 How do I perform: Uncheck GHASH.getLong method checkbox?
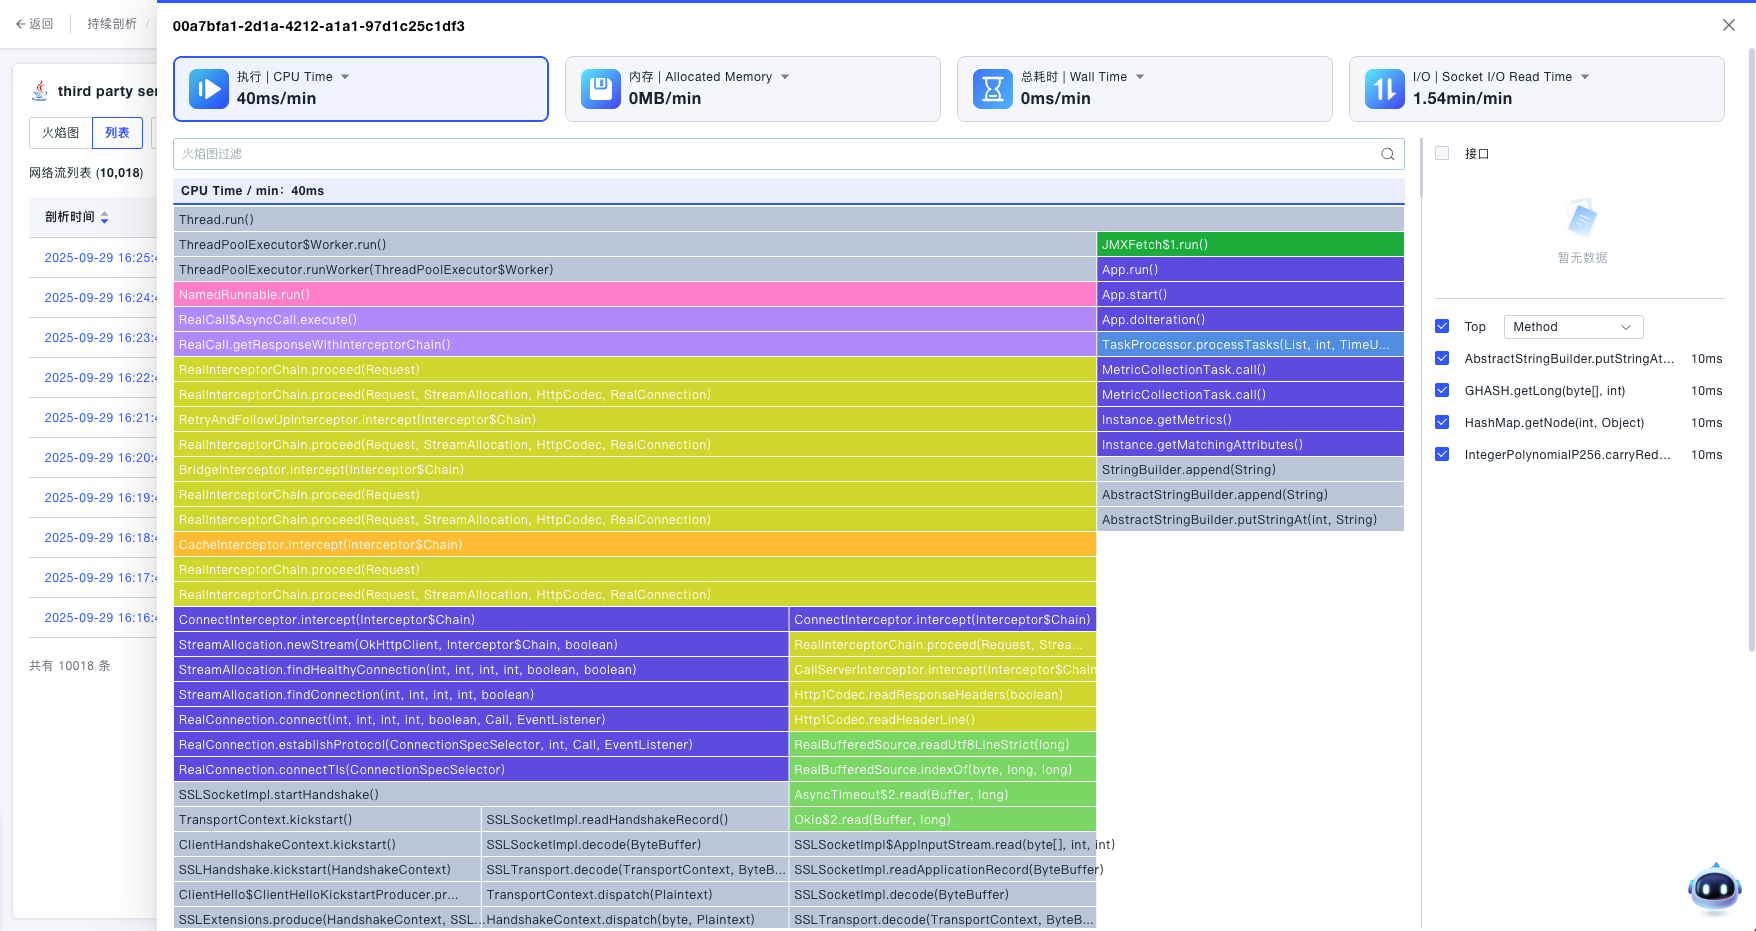click(x=1442, y=390)
